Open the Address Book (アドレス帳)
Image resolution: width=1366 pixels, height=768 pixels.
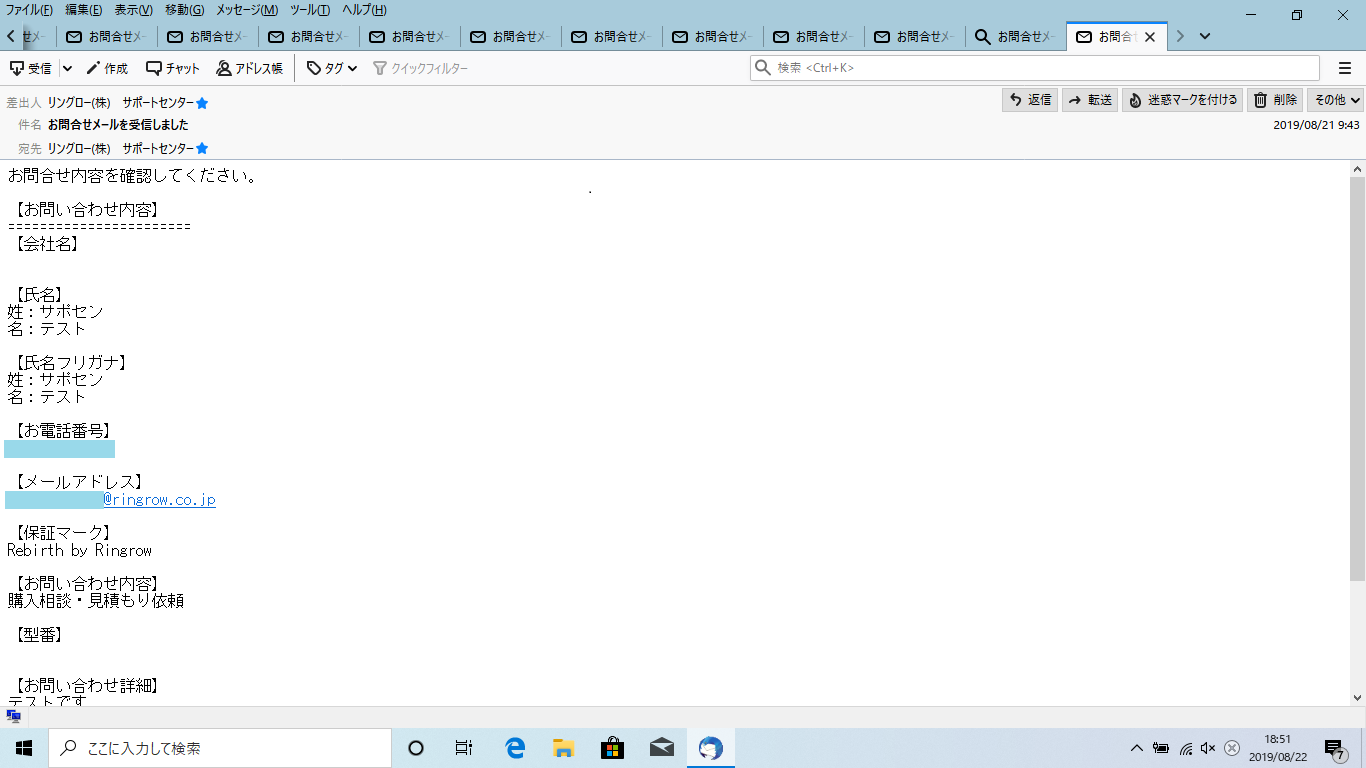tap(250, 69)
